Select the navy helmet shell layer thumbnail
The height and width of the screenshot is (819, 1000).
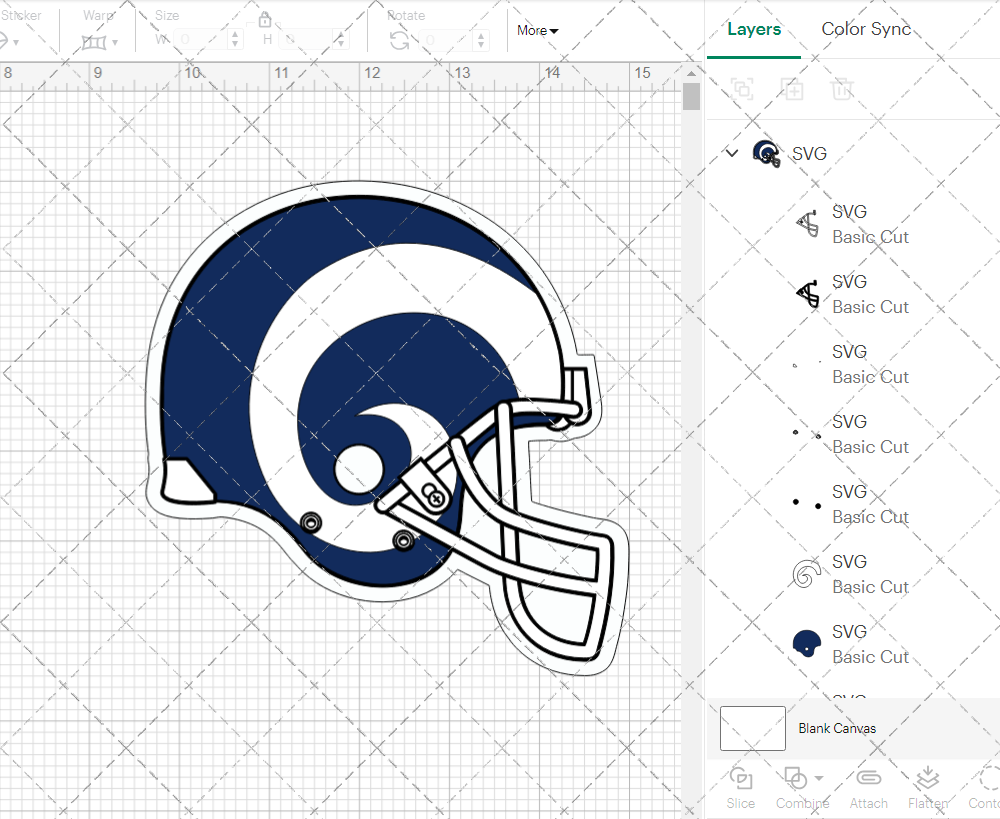point(806,644)
